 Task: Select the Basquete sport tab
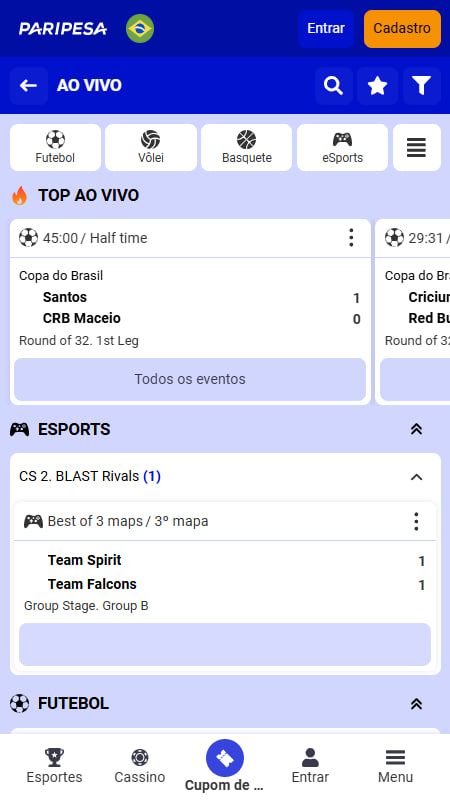coord(246,147)
